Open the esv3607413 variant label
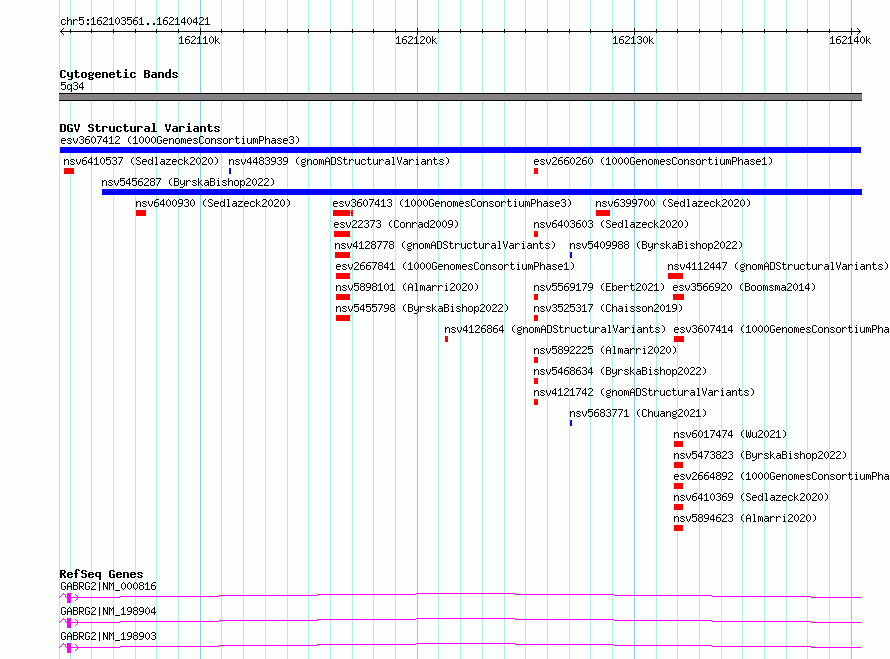Viewport: 890px width, 659px height. (x=452, y=203)
